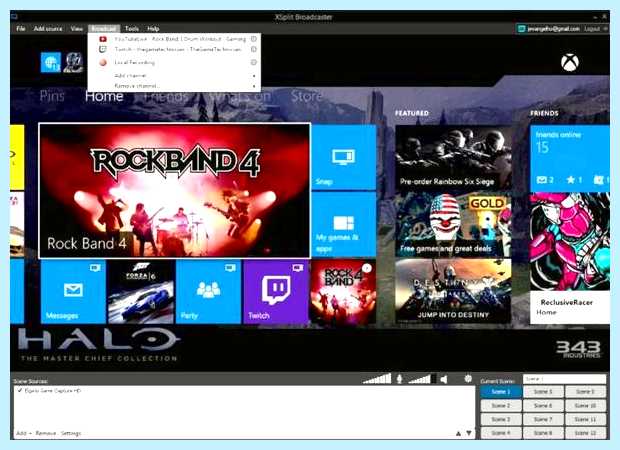Click the Twitch icon in the Broadcast menu

point(103,49)
